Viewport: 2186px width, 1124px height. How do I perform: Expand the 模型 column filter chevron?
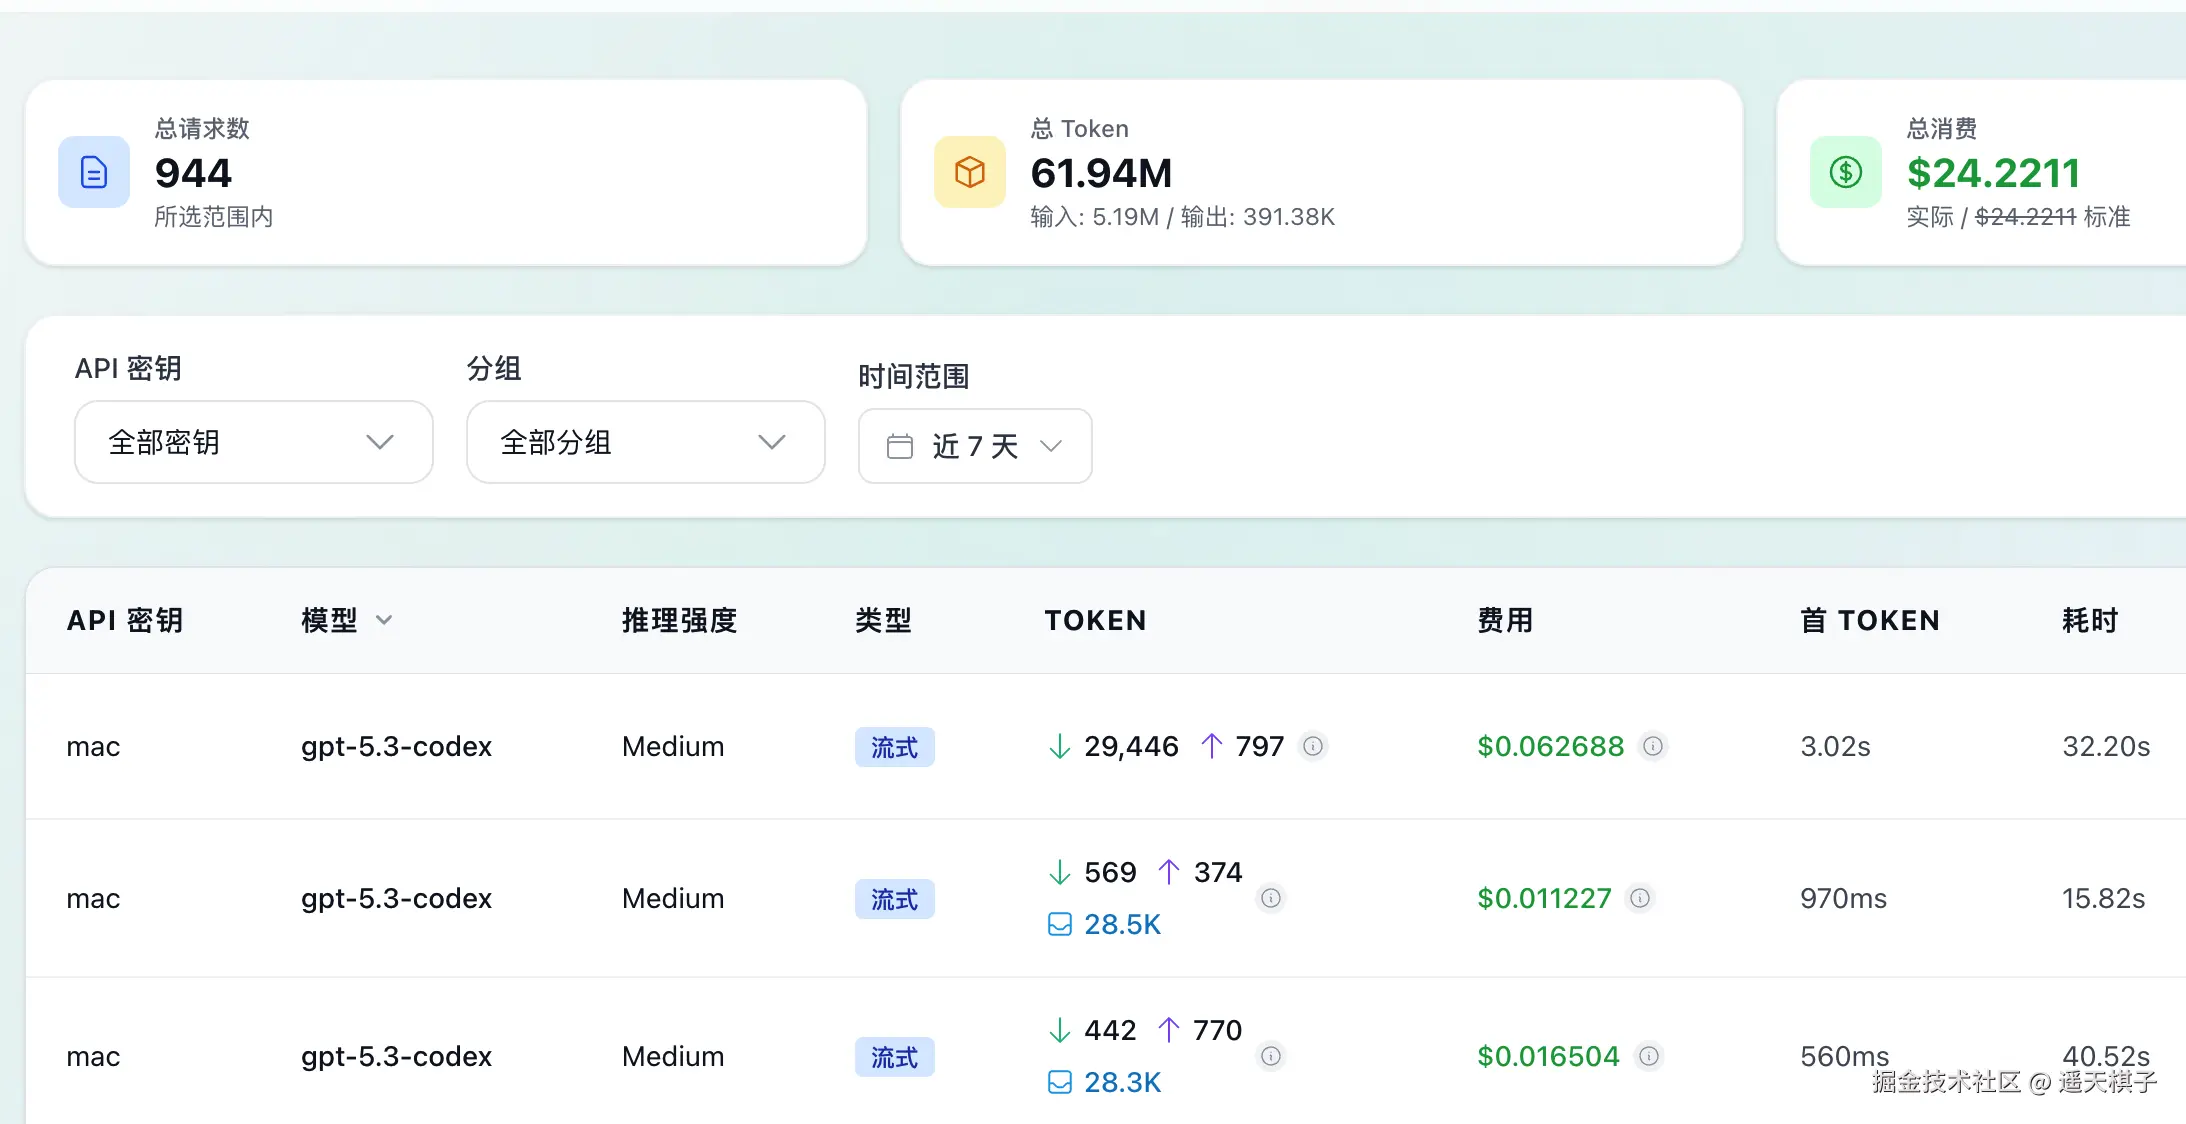(x=384, y=620)
